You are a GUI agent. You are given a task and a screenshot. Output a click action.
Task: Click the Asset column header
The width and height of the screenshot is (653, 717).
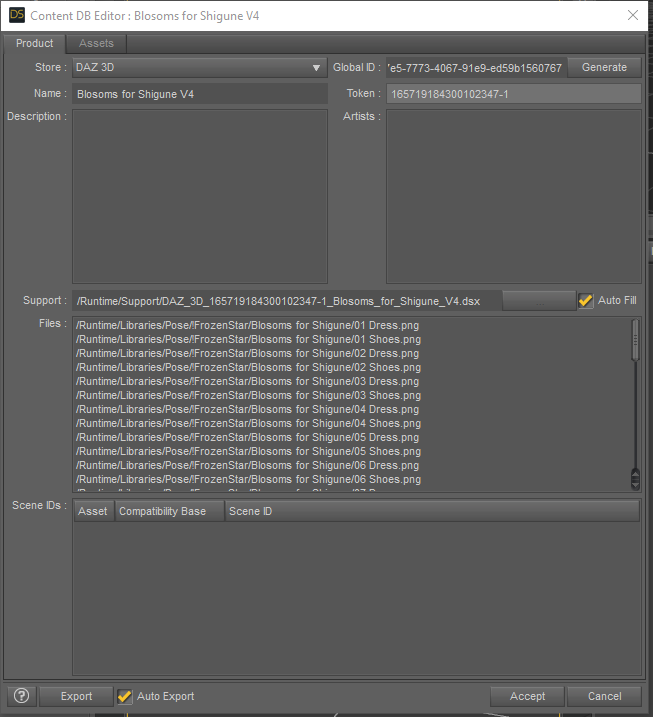94,511
